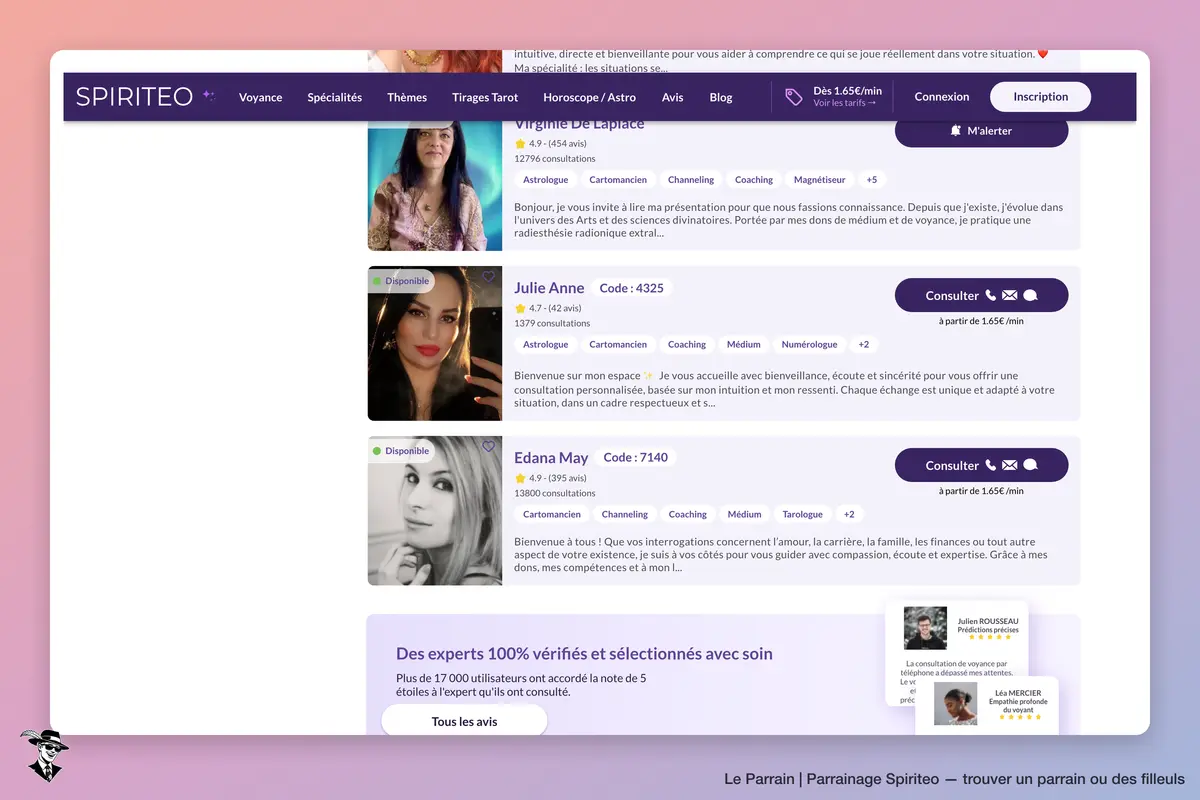Open the Thèmes menu

click(407, 97)
